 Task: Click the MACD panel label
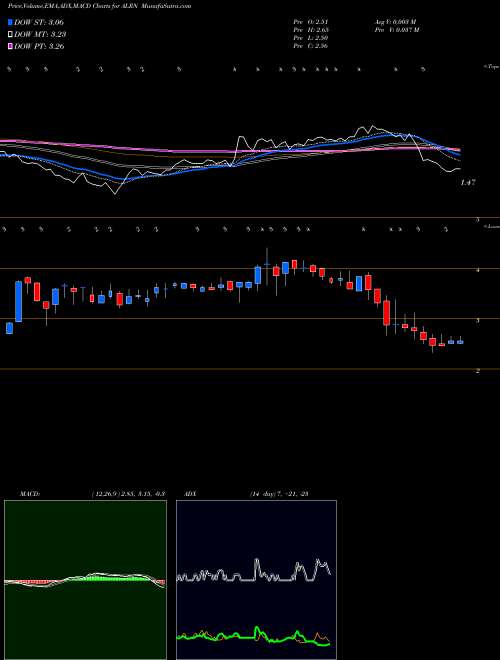click(30, 494)
